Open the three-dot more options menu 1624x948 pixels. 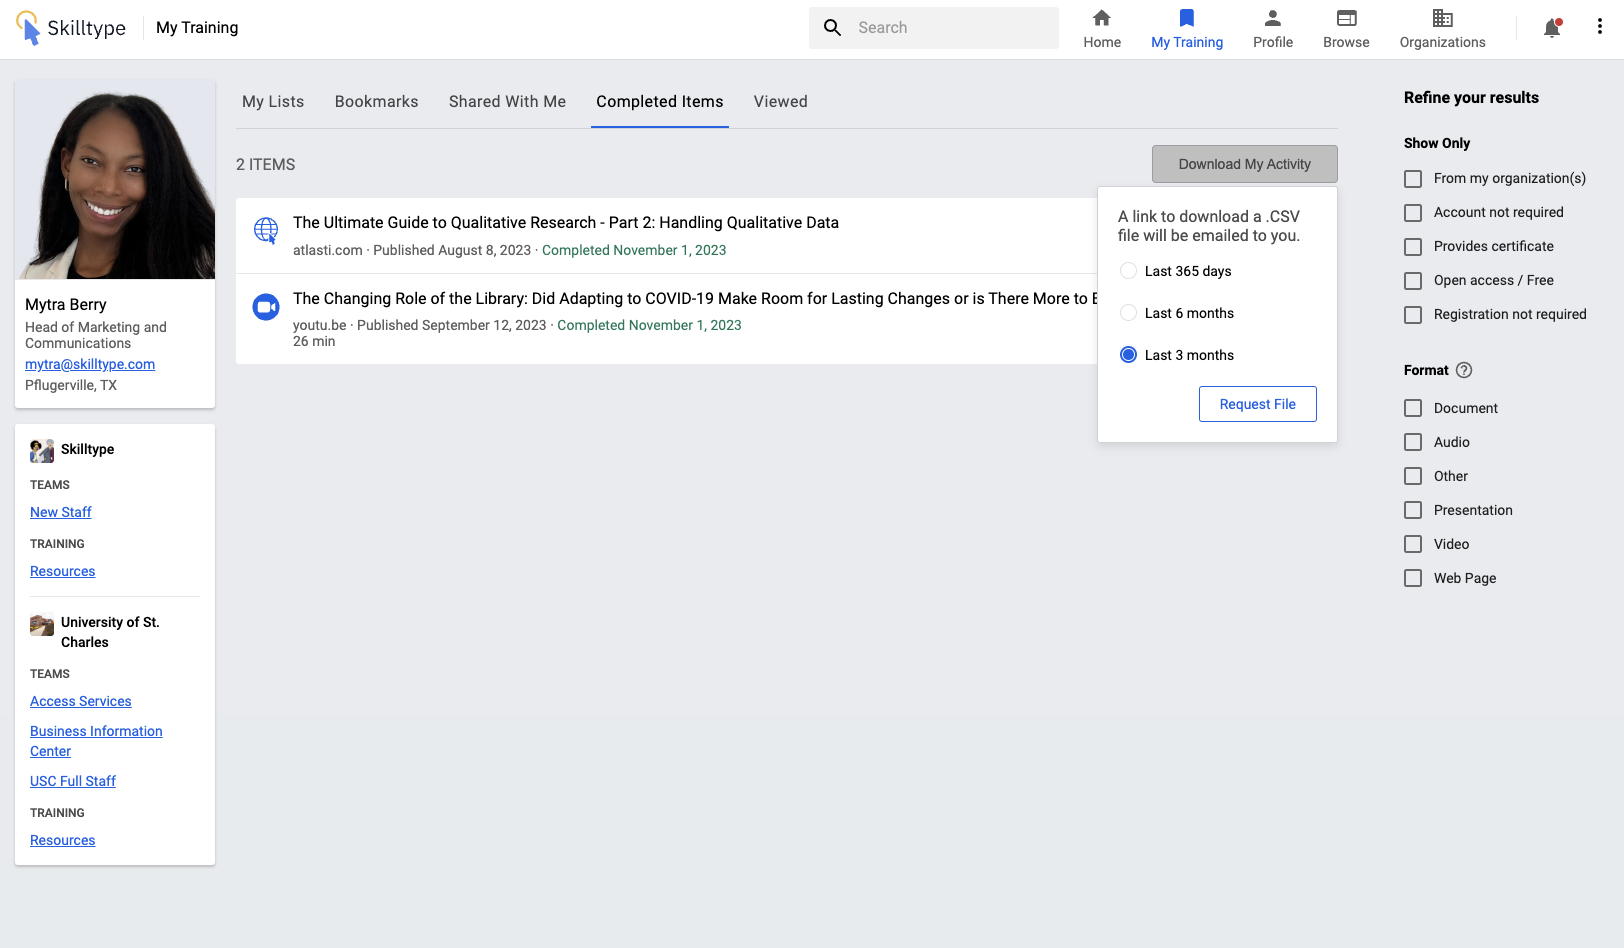coord(1599,27)
